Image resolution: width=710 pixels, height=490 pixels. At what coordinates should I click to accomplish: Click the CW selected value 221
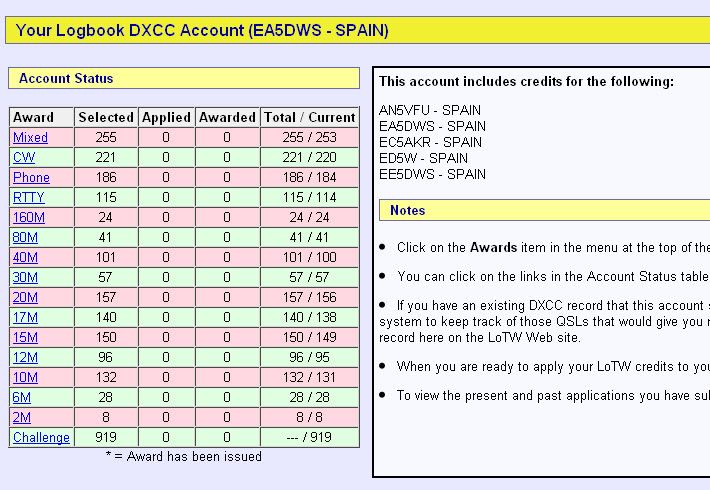click(106, 157)
